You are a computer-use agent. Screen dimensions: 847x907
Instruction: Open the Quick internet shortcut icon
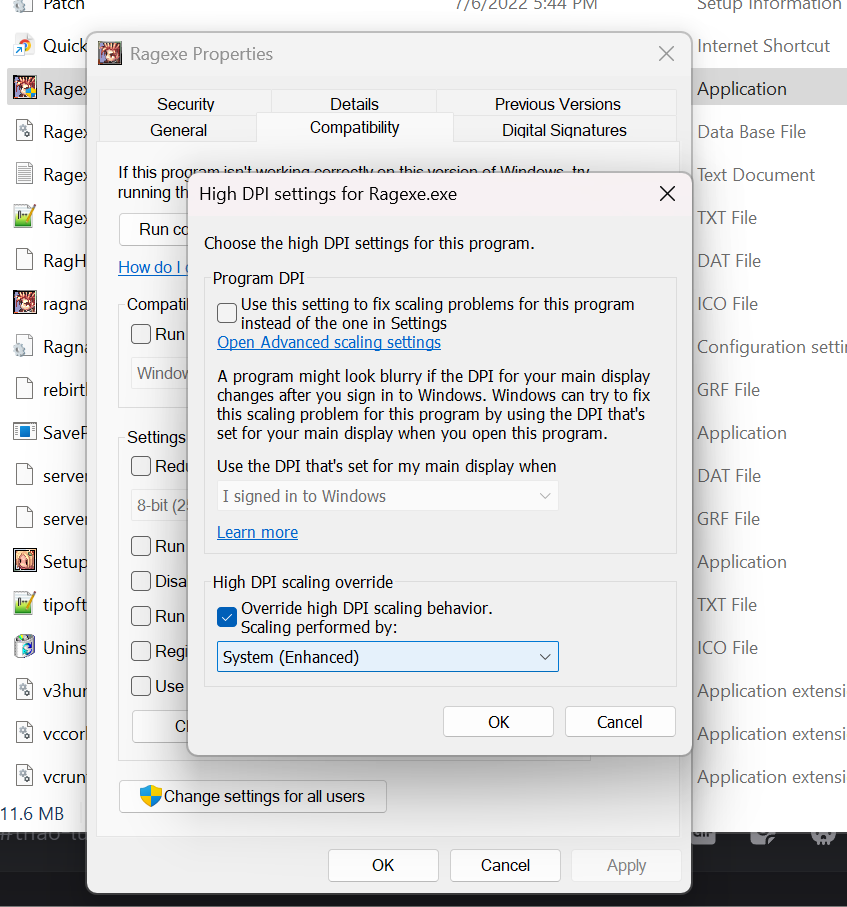tap(22, 46)
